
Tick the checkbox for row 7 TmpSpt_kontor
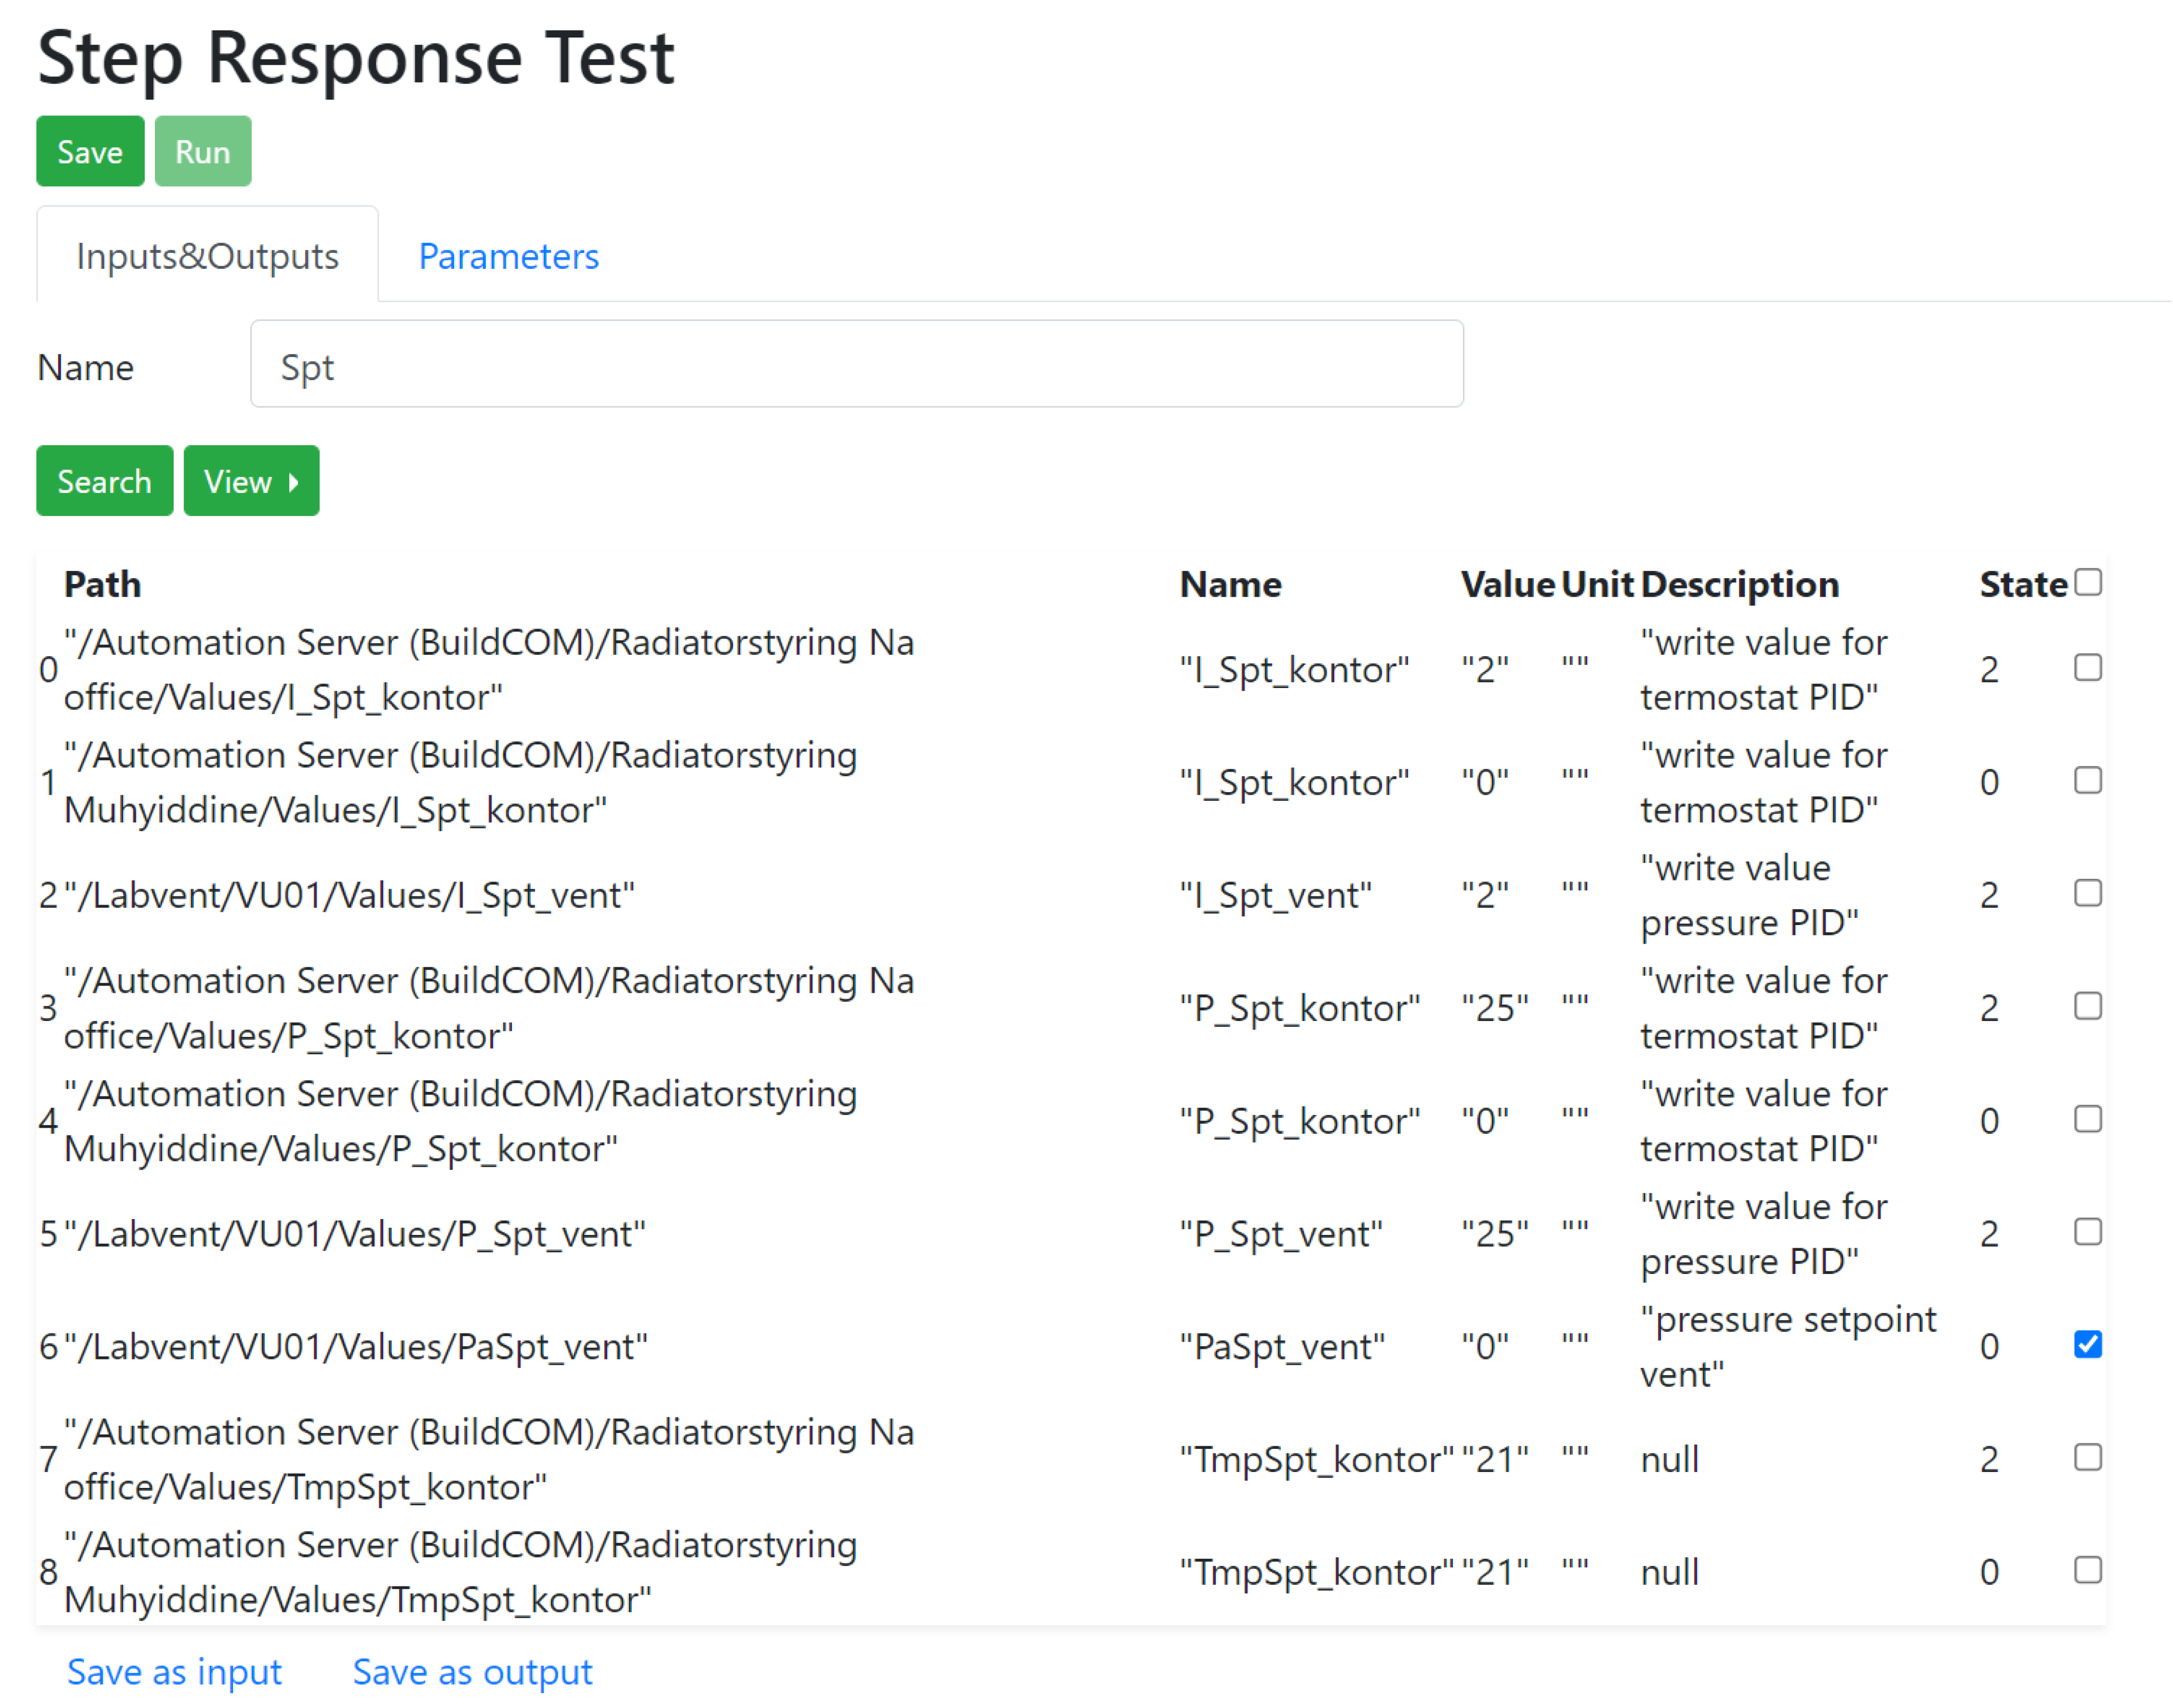point(2088,1458)
